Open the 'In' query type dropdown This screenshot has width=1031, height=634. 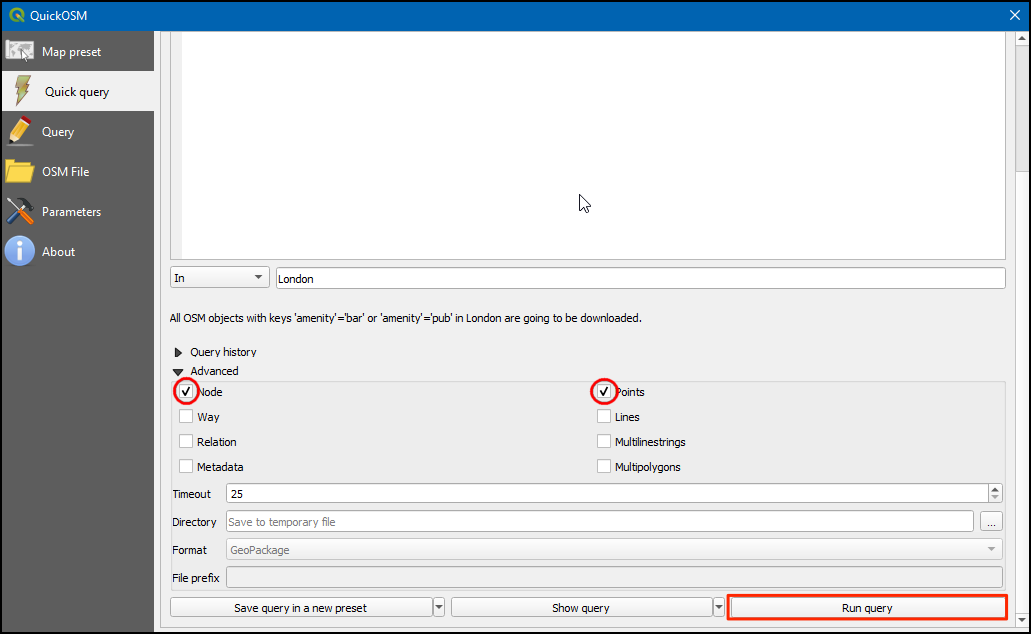[219, 278]
